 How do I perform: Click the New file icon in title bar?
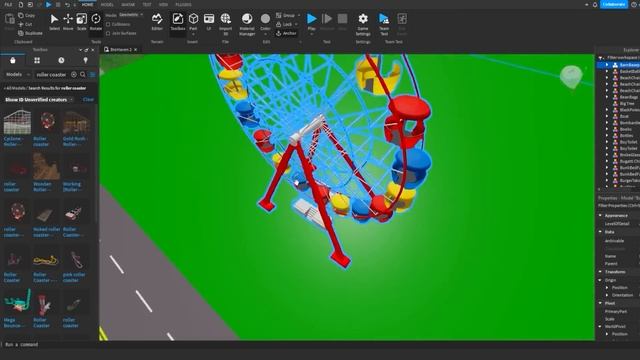tap(20, 5)
